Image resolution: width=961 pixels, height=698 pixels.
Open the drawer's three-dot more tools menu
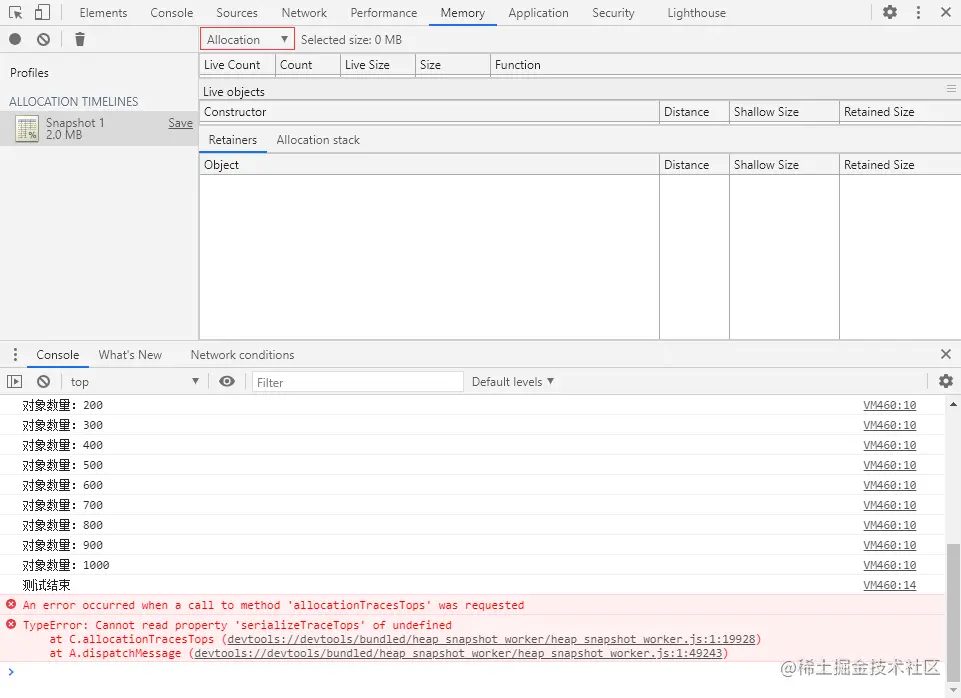[x=15, y=354]
